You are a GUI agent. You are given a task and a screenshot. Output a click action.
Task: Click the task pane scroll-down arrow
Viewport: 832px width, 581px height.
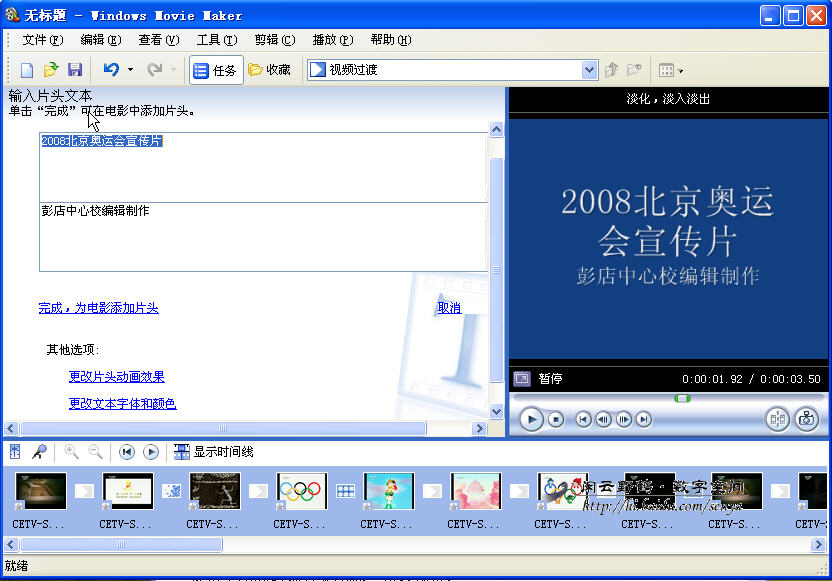pyautogui.click(x=496, y=412)
